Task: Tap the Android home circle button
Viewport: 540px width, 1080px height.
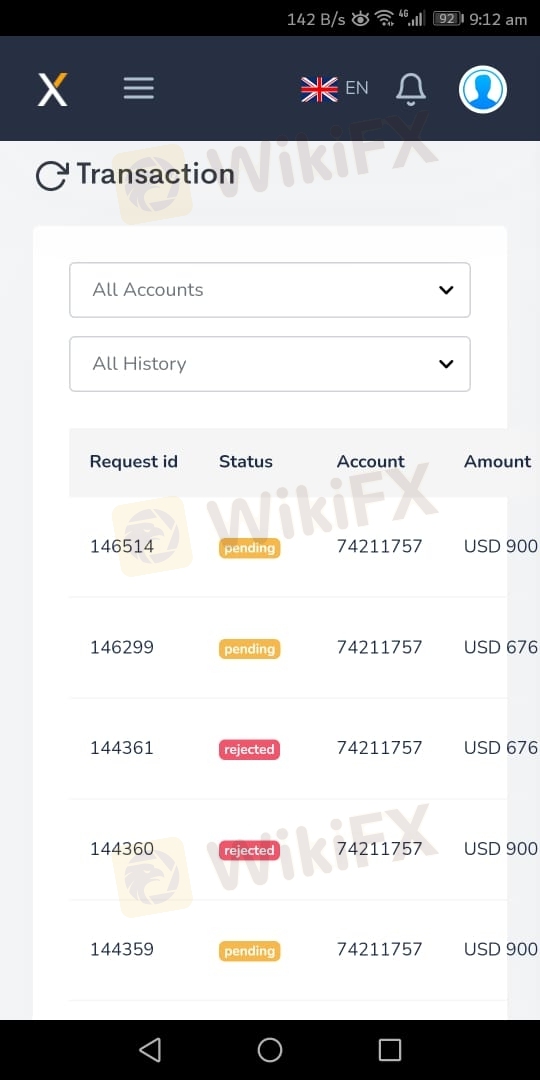Action: (x=270, y=1050)
